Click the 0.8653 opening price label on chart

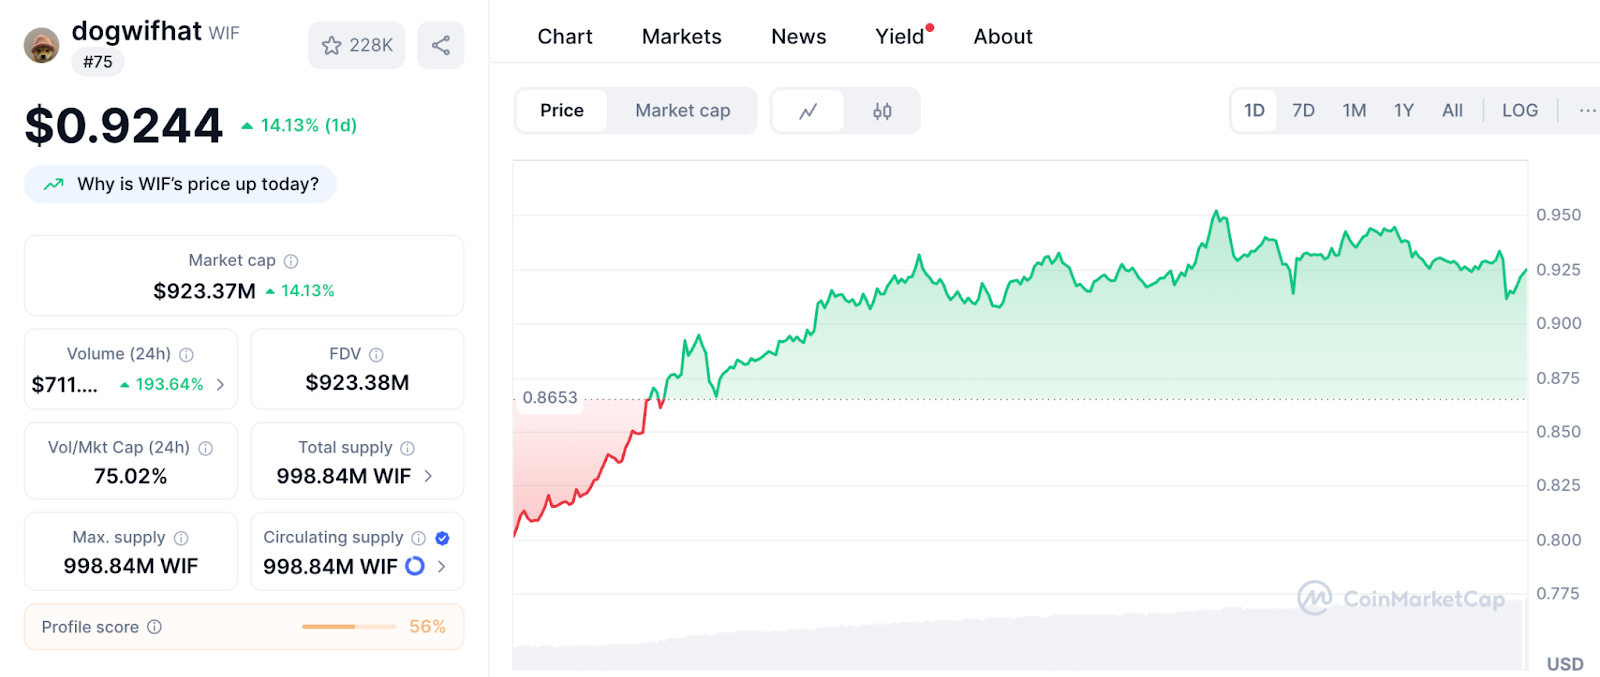(550, 398)
